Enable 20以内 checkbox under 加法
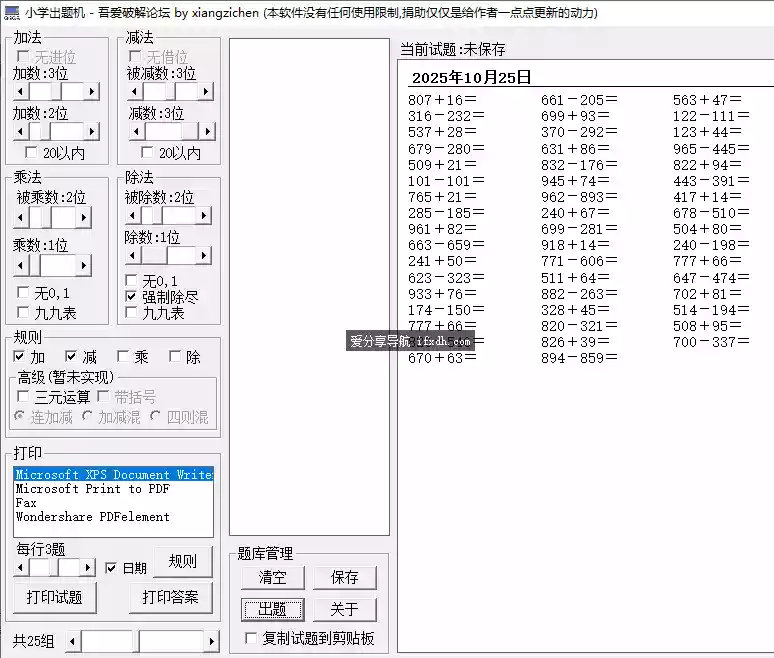 [31, 153]
